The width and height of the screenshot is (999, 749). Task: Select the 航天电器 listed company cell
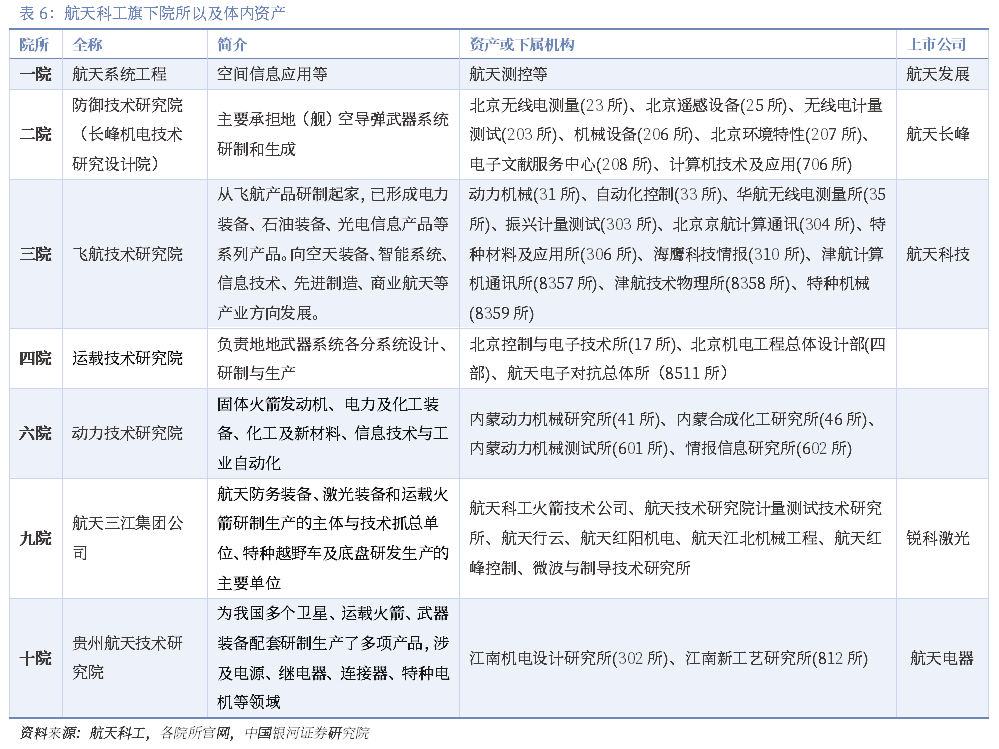(942, 658)
